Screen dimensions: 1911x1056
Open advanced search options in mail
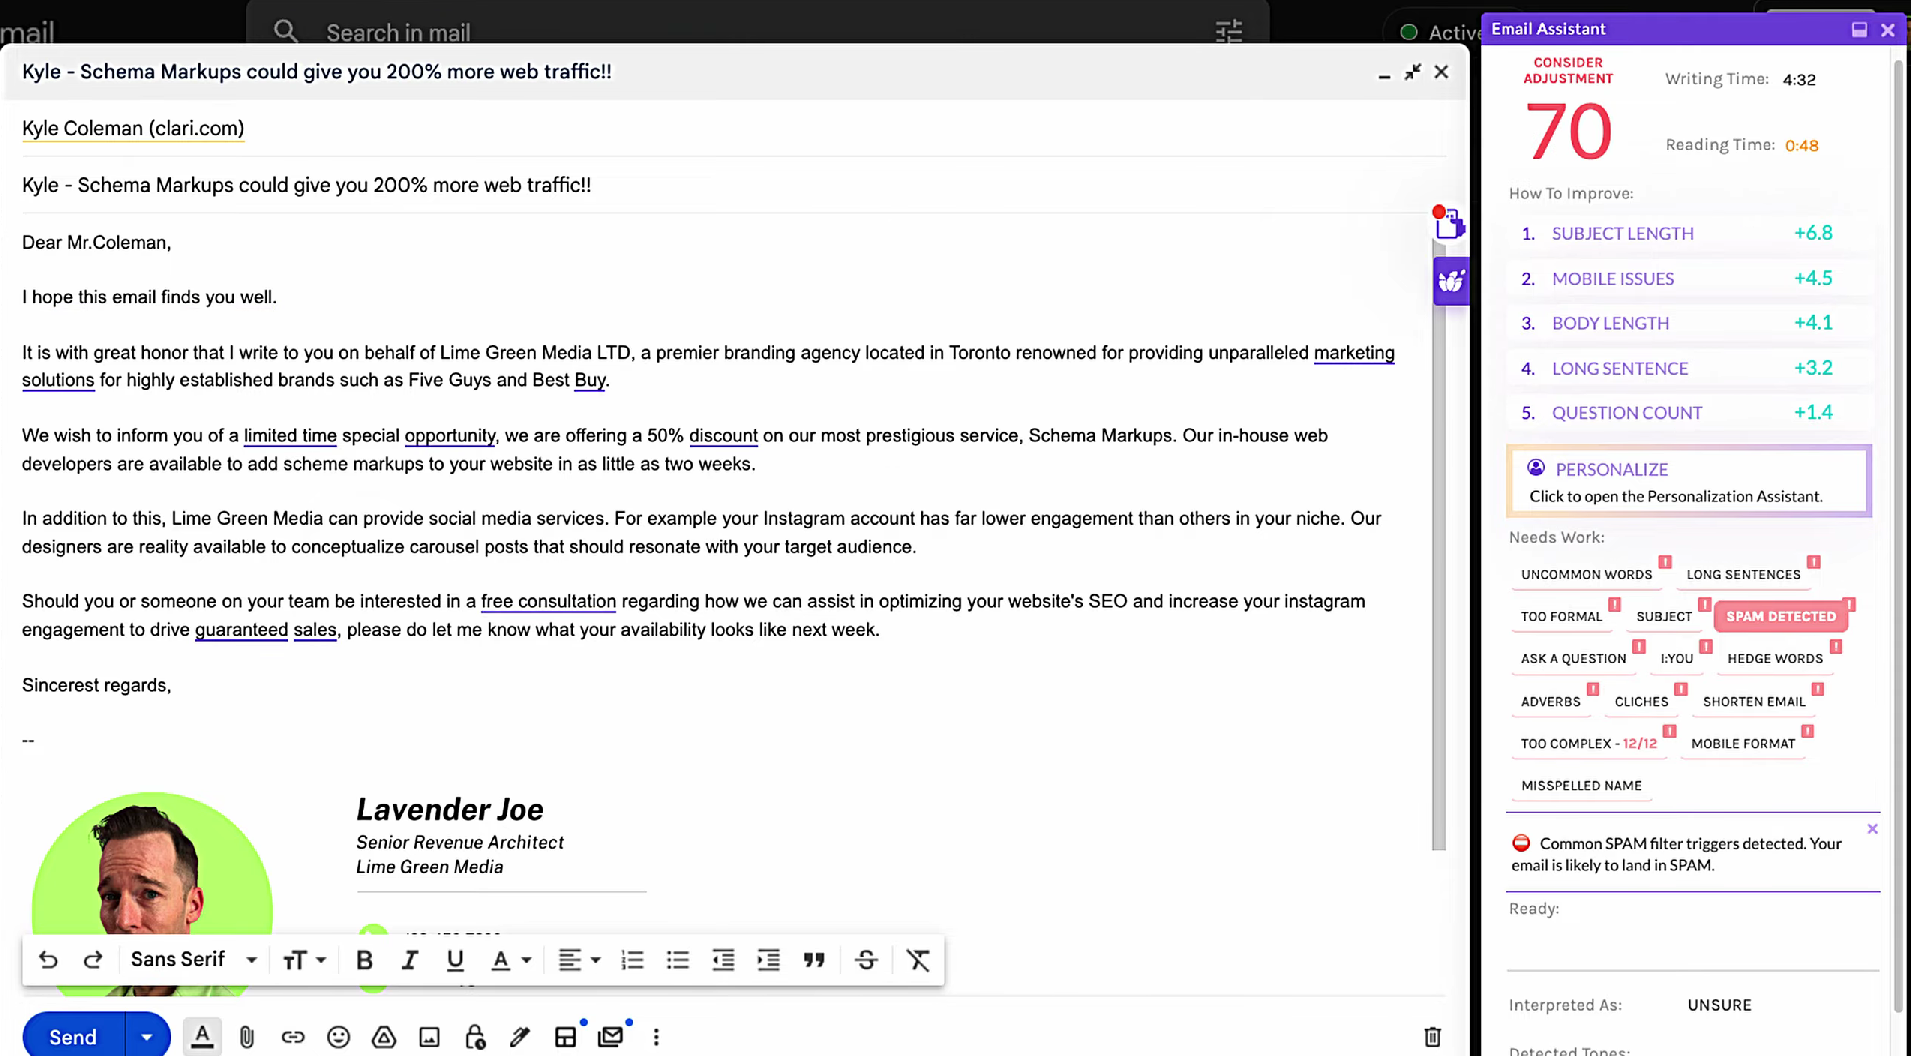click(x=1229, y=31)
